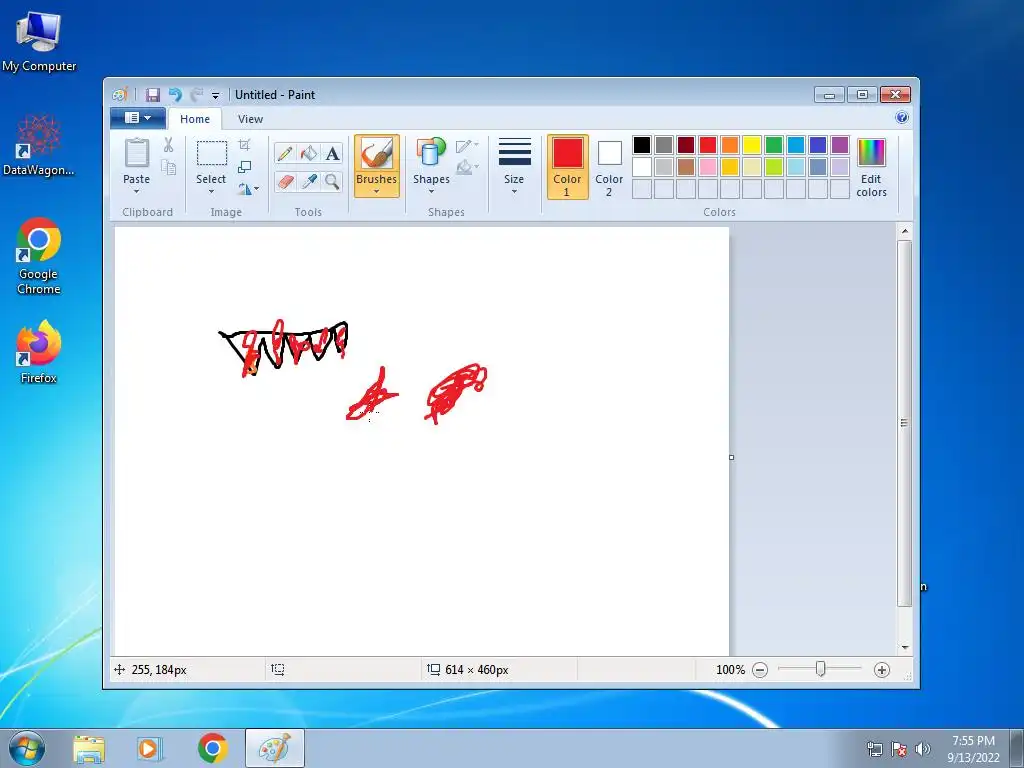This screenshot has height=768, width=1024.
Task: Click the vertical scrollbar up arrow
Action: [x=904, y=231]
